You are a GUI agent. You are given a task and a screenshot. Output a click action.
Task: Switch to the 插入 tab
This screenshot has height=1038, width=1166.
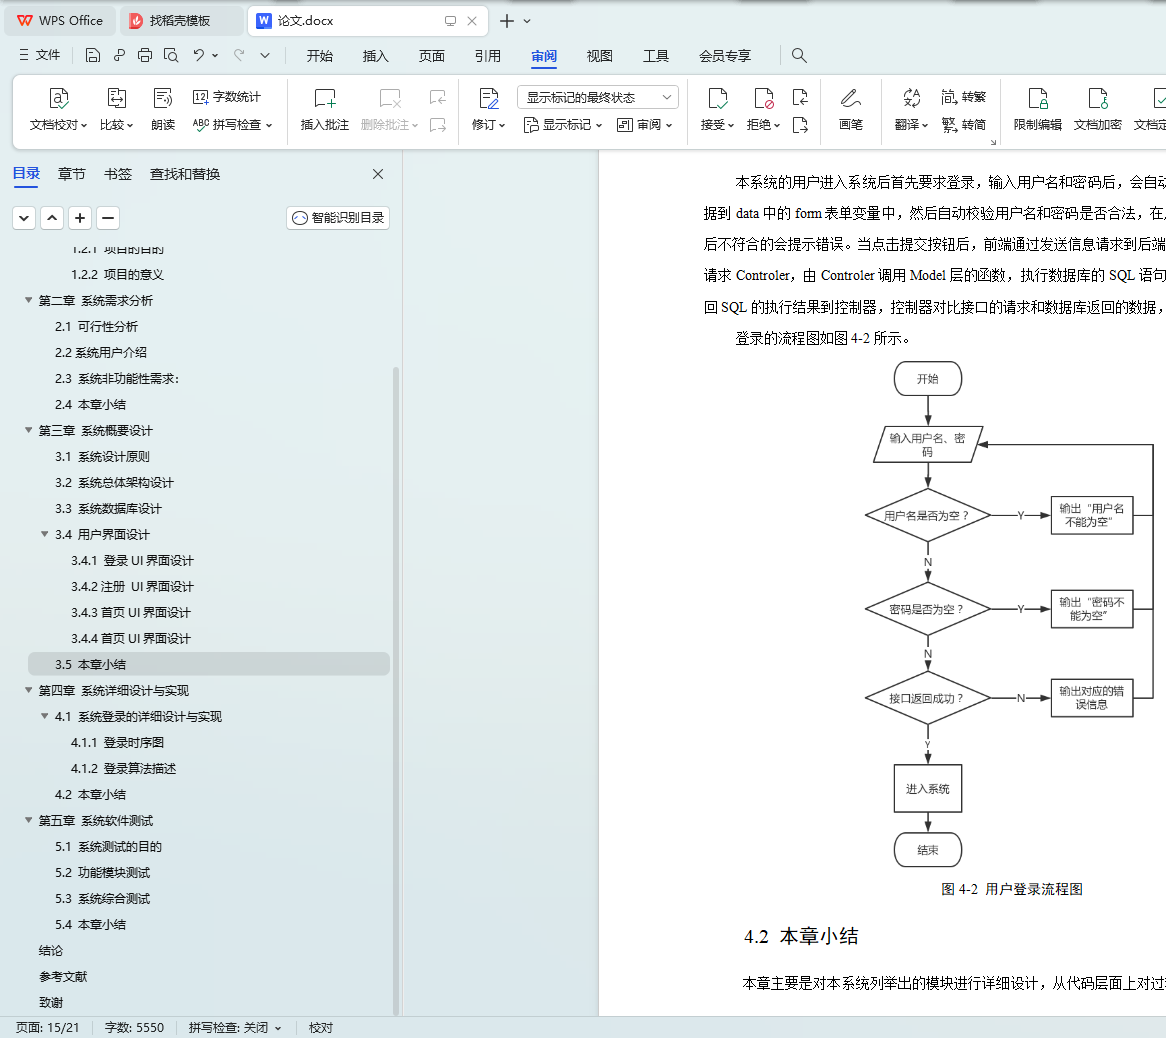376,56
